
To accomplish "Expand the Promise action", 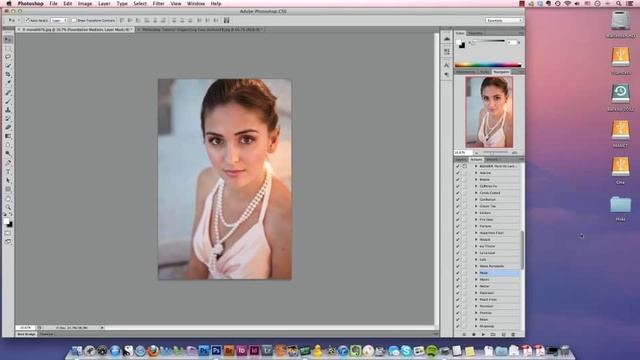I will pyautogui.click(x=476, y=313).
